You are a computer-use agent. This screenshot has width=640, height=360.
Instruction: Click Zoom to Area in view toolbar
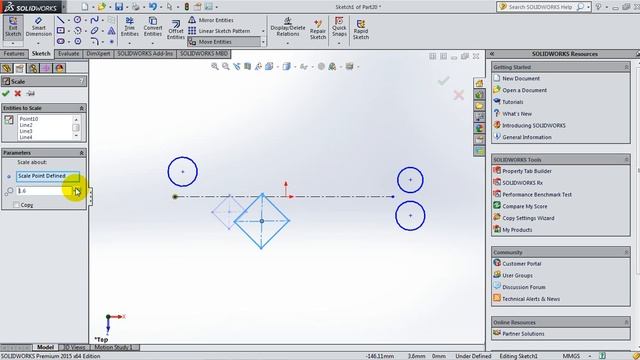click(x=226, y=66)
